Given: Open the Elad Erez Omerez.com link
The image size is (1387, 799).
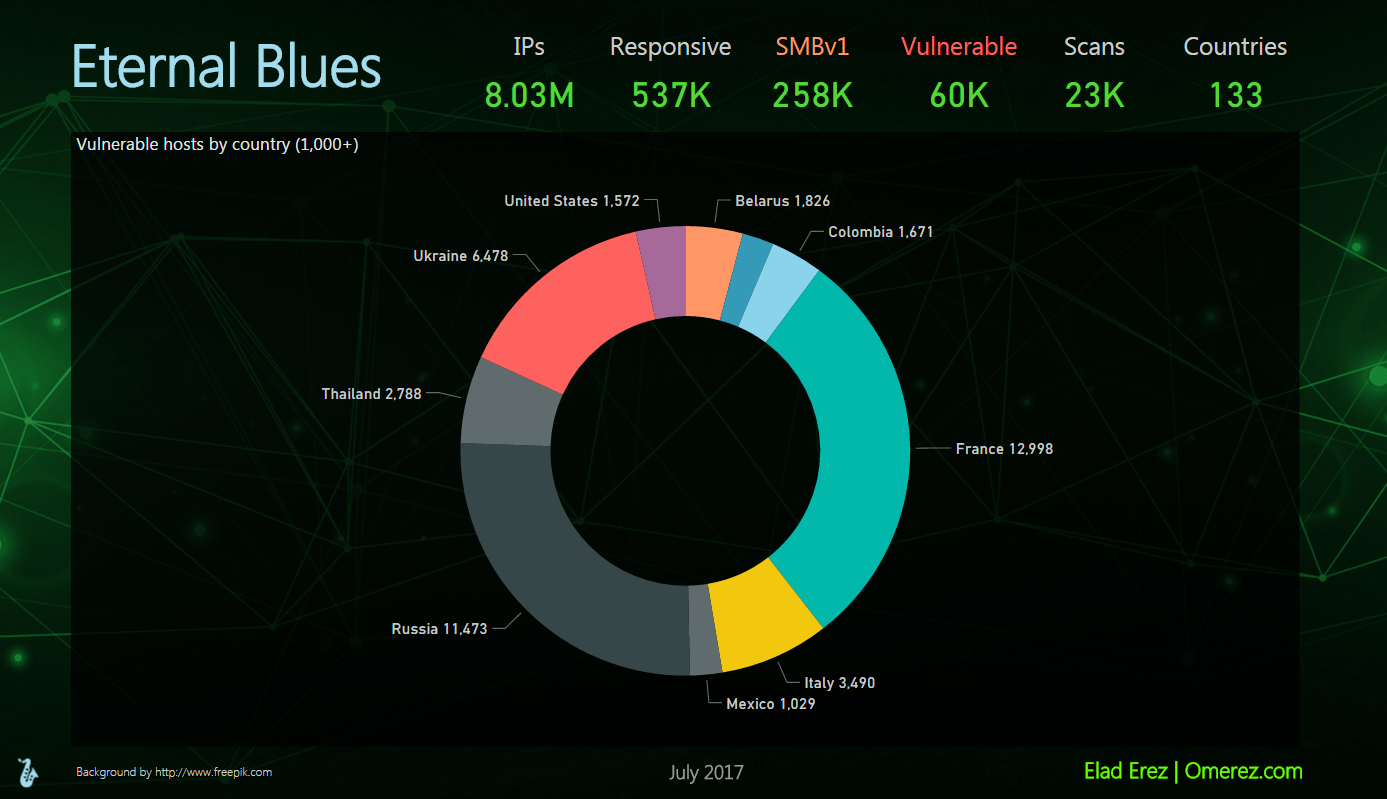Looking at the screenshot, I should [x=1192, y=771].
